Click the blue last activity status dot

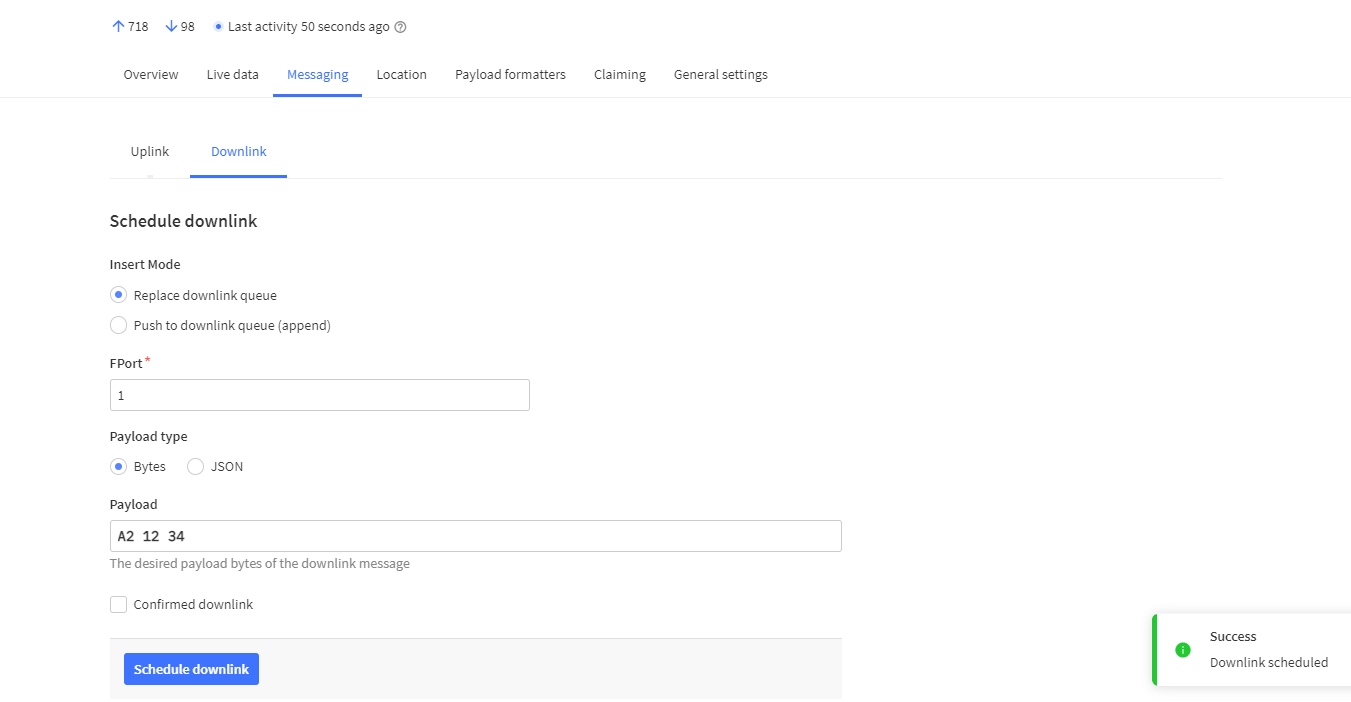pyautogui.click(x=218, y=27)
